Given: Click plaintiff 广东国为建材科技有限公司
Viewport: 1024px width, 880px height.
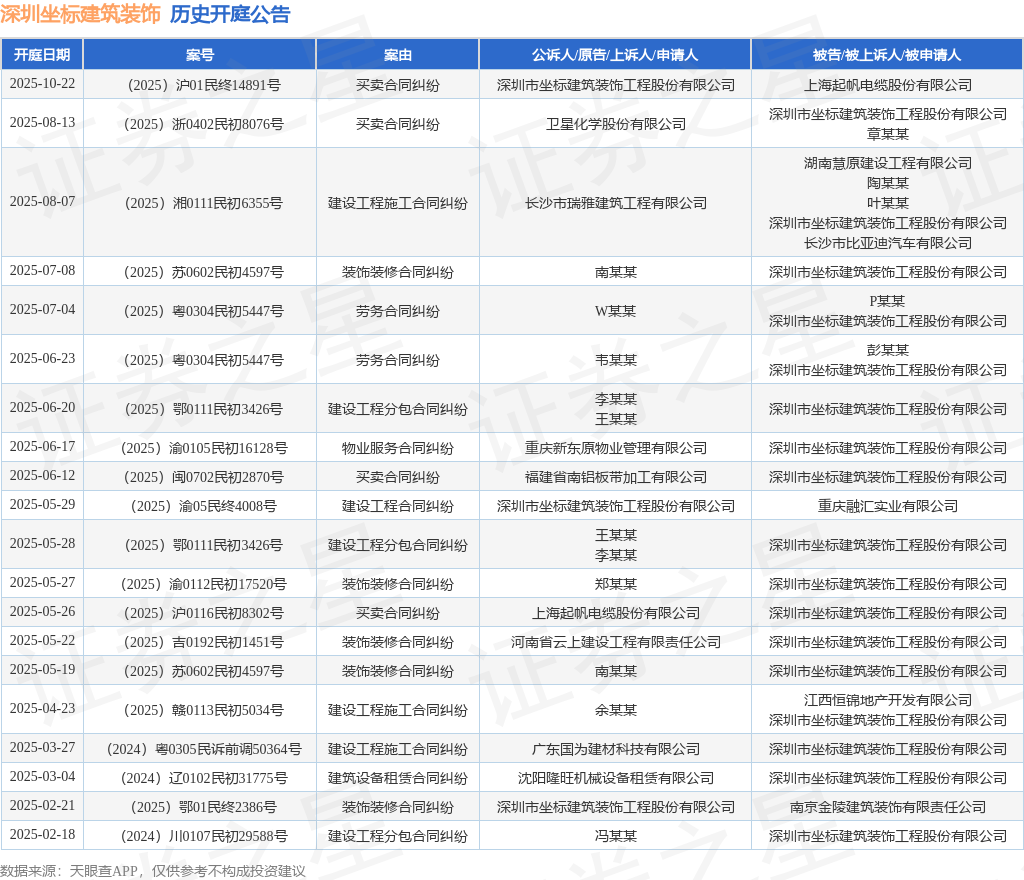Looking at the screenshot, I should pos(616,749).
